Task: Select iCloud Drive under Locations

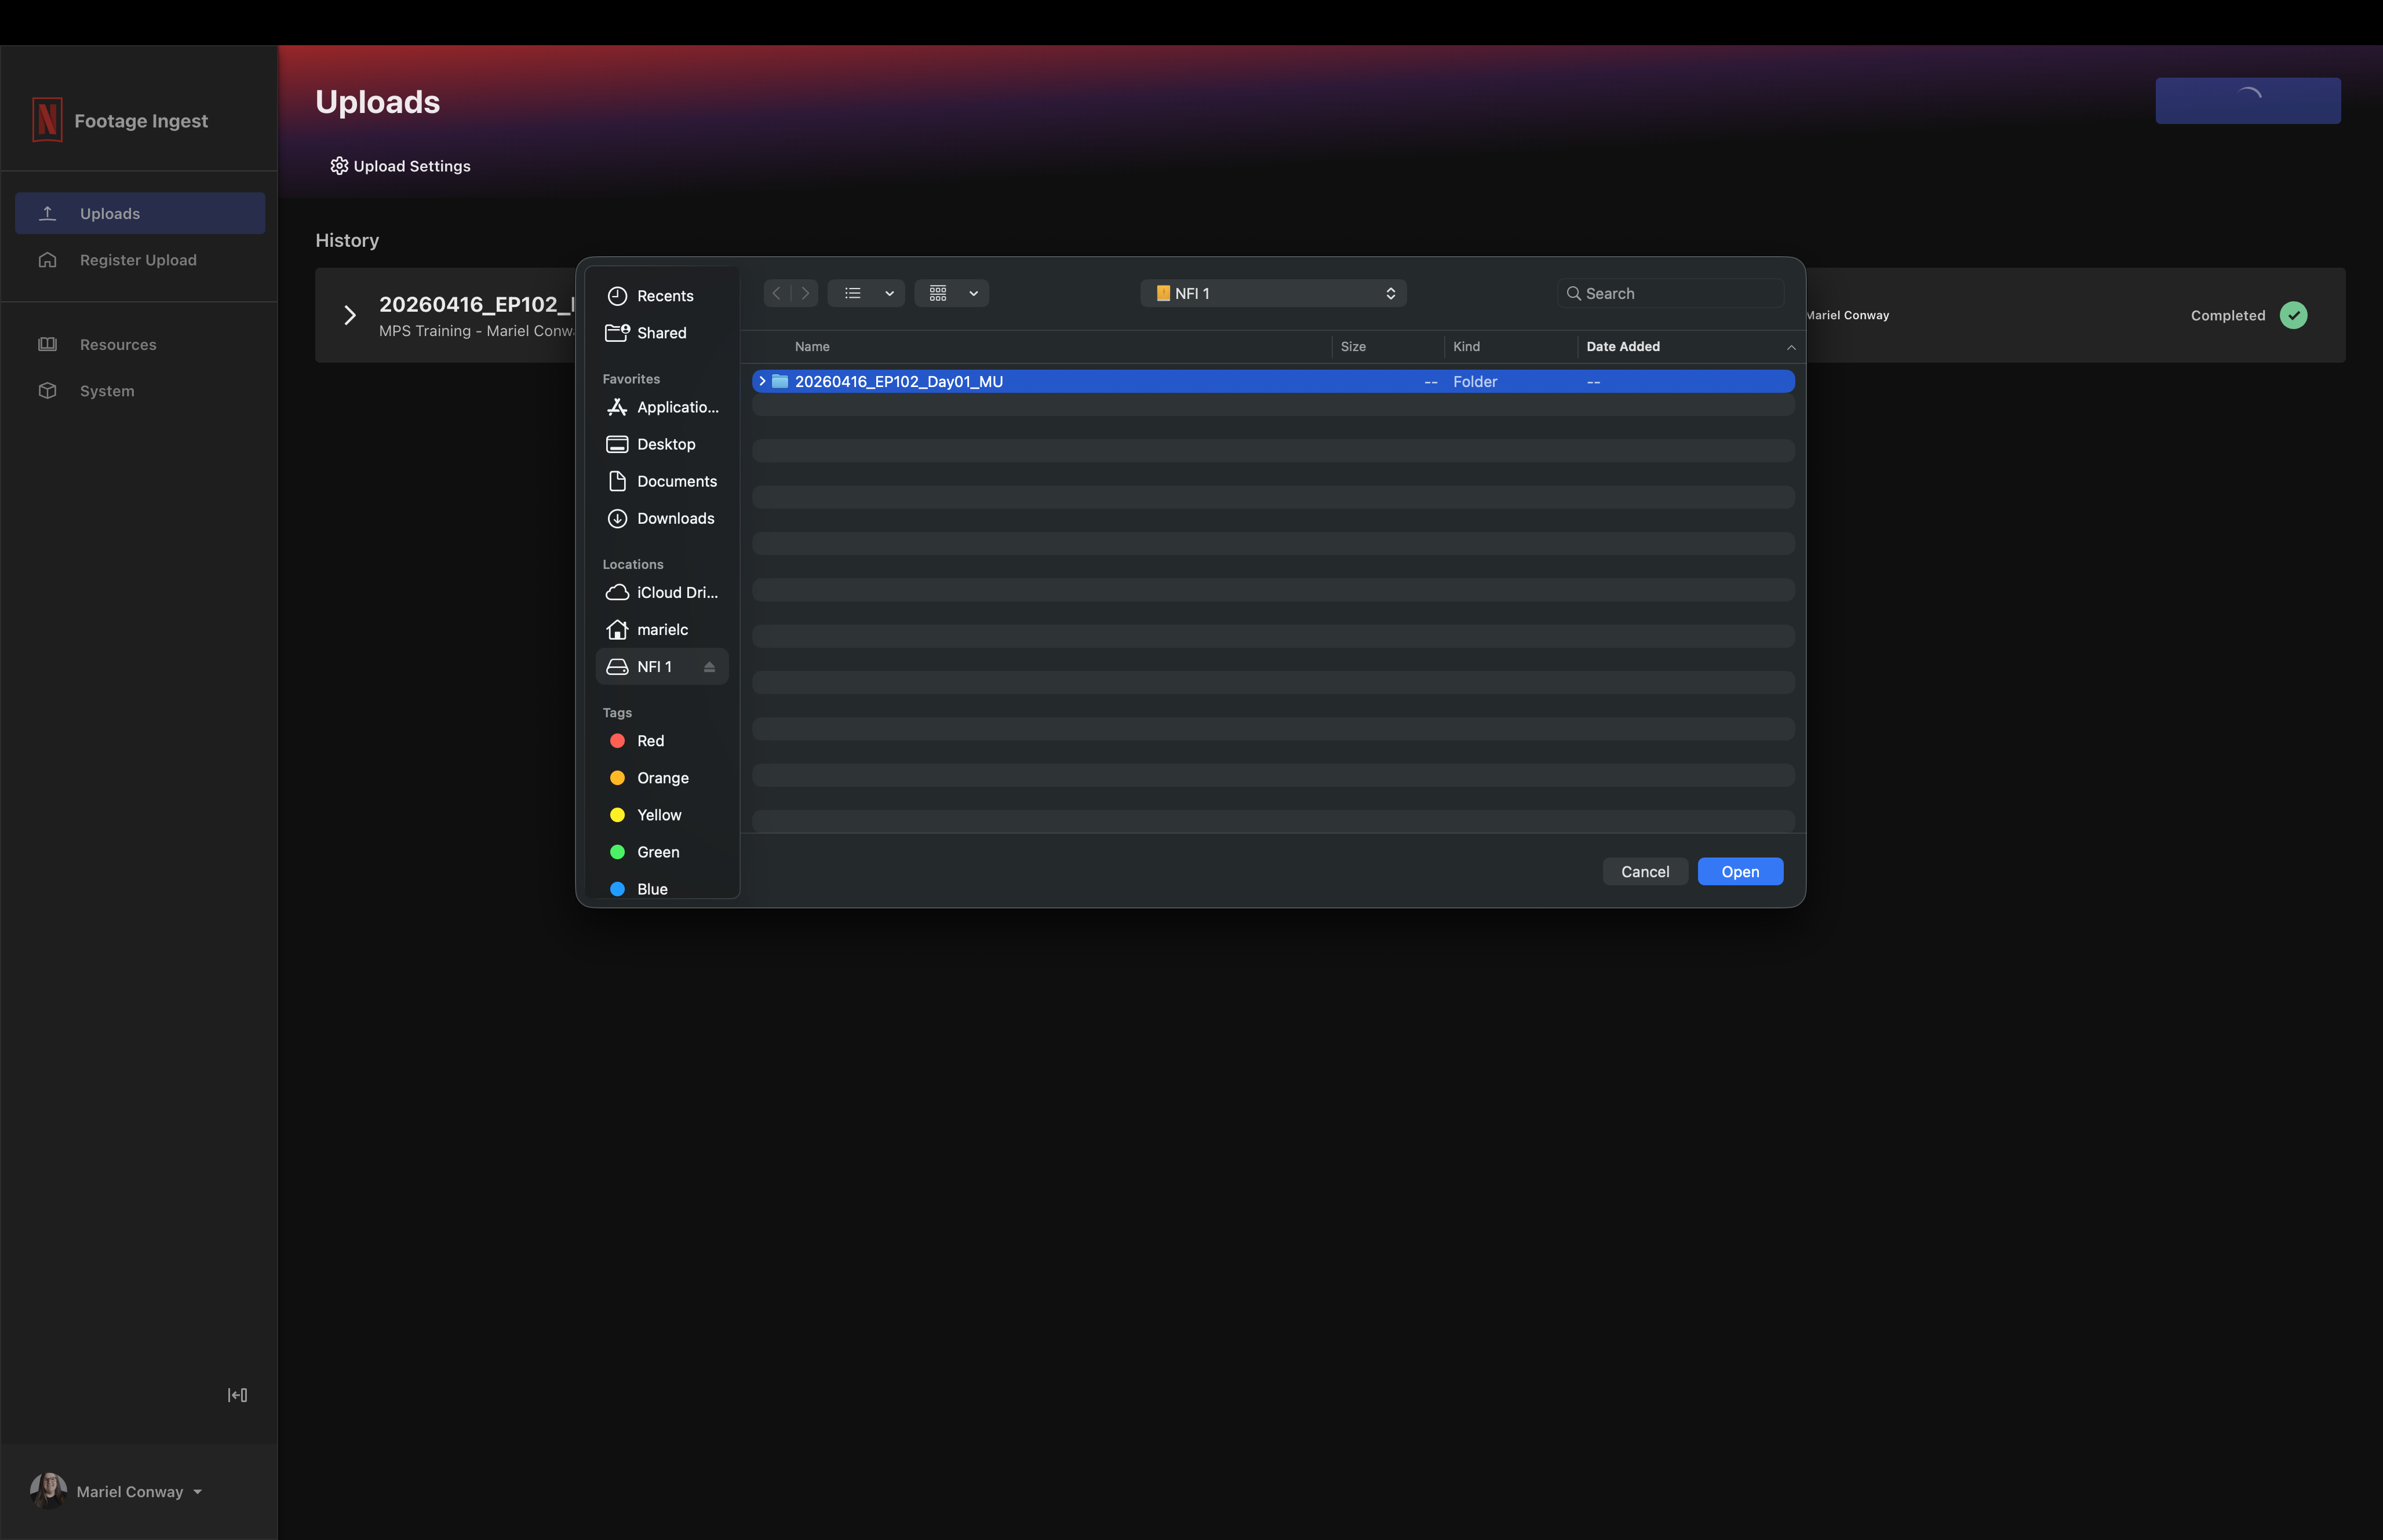Action: pyautogui.click(x=662, y=592)
